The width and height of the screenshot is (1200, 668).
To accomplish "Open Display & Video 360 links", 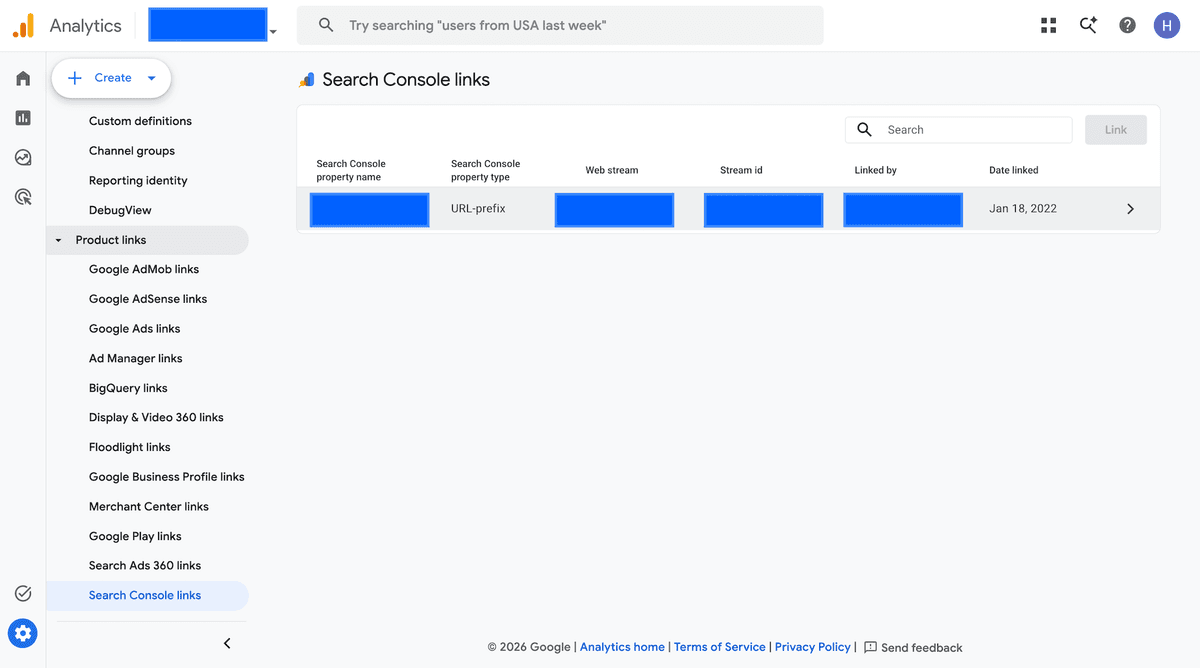I will [156, 417].
